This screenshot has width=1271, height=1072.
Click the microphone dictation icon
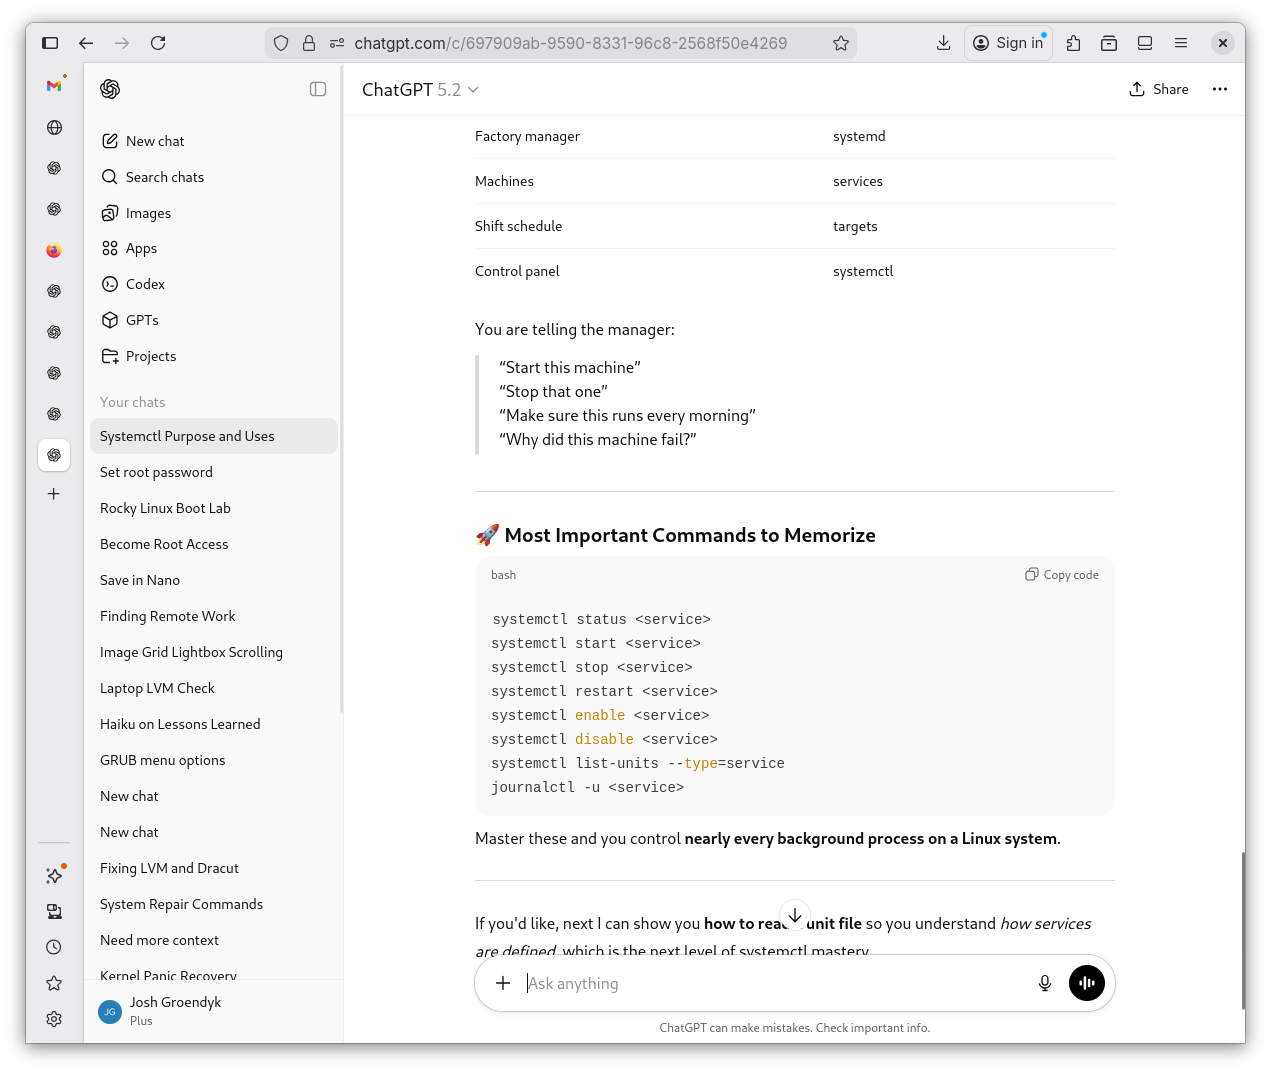pos(1044,983)
